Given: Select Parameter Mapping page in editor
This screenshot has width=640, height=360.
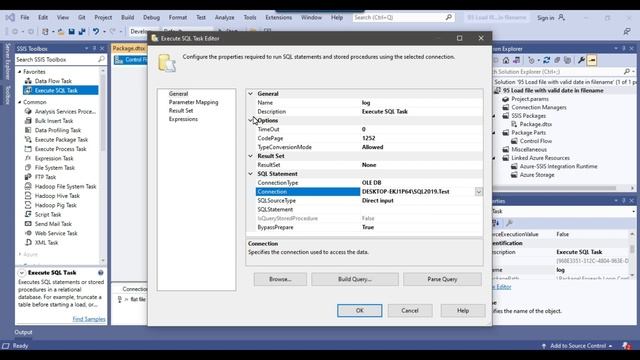Looking at the screenshot, I should click(193, 102).
